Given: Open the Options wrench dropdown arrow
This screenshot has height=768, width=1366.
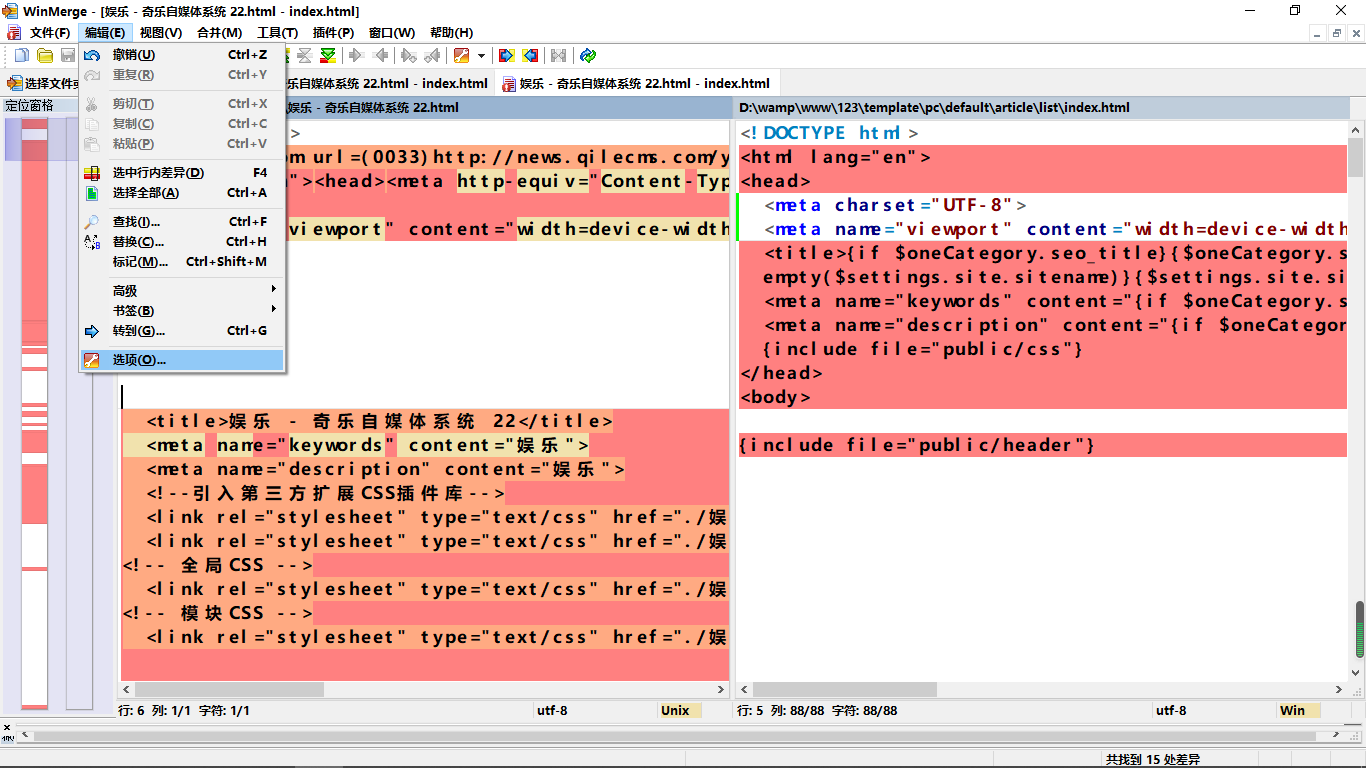Looking at the screenshot, I should click(x=481, y=55).
